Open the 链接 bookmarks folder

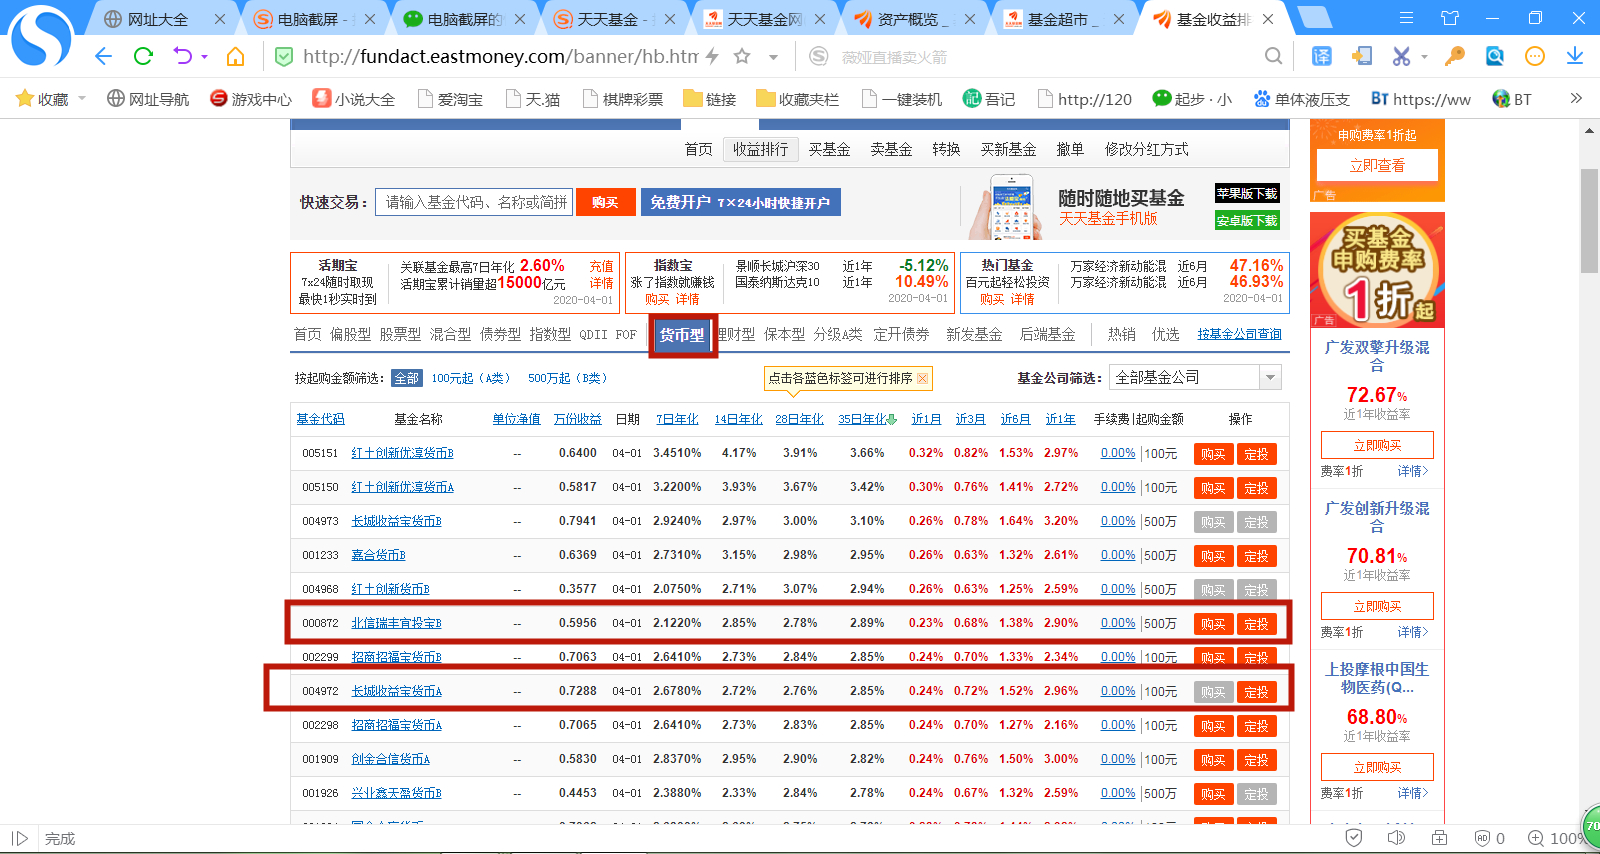coord(709,99)
